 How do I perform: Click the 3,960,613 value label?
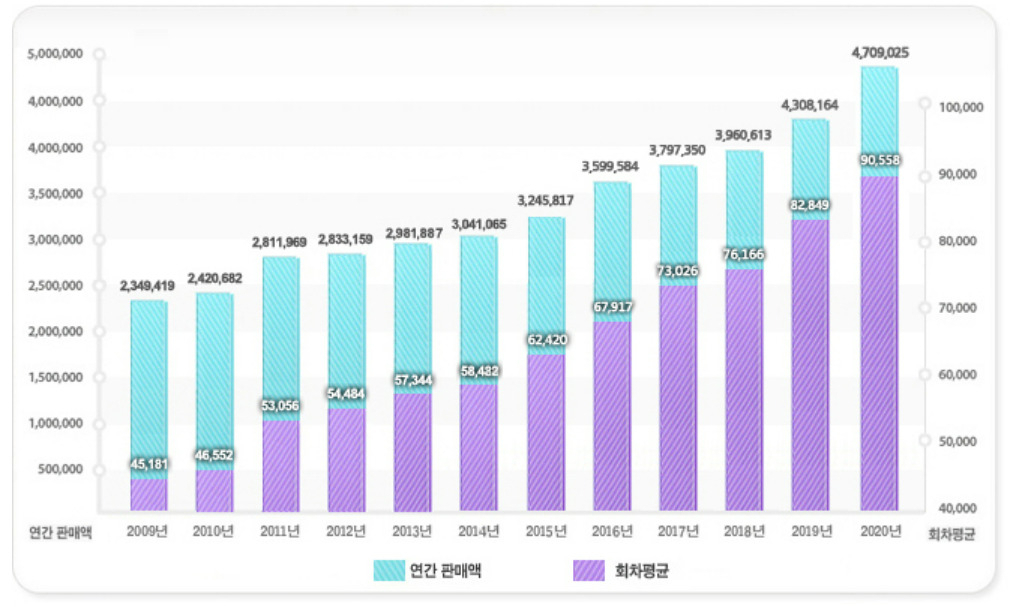pos(743,135)
